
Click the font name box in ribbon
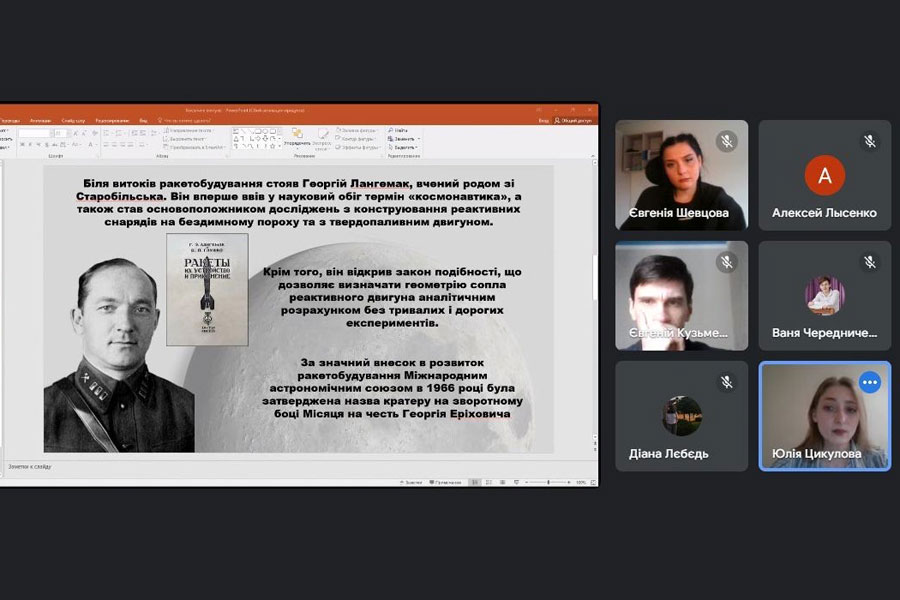(x=34, y=133)
